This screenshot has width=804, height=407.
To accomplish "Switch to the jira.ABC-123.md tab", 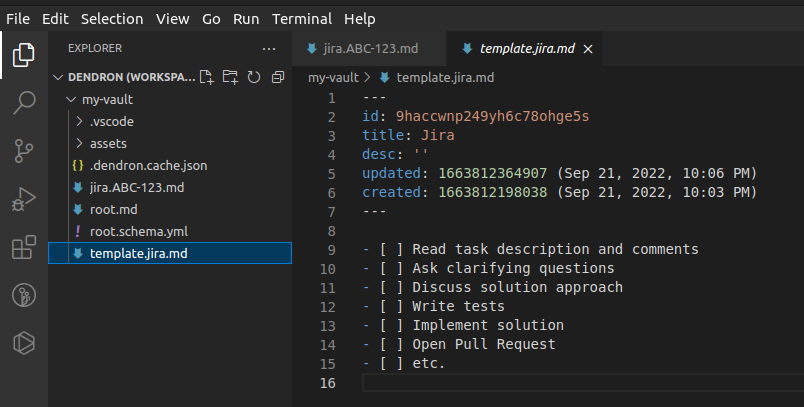I will (x=369, y=49).
